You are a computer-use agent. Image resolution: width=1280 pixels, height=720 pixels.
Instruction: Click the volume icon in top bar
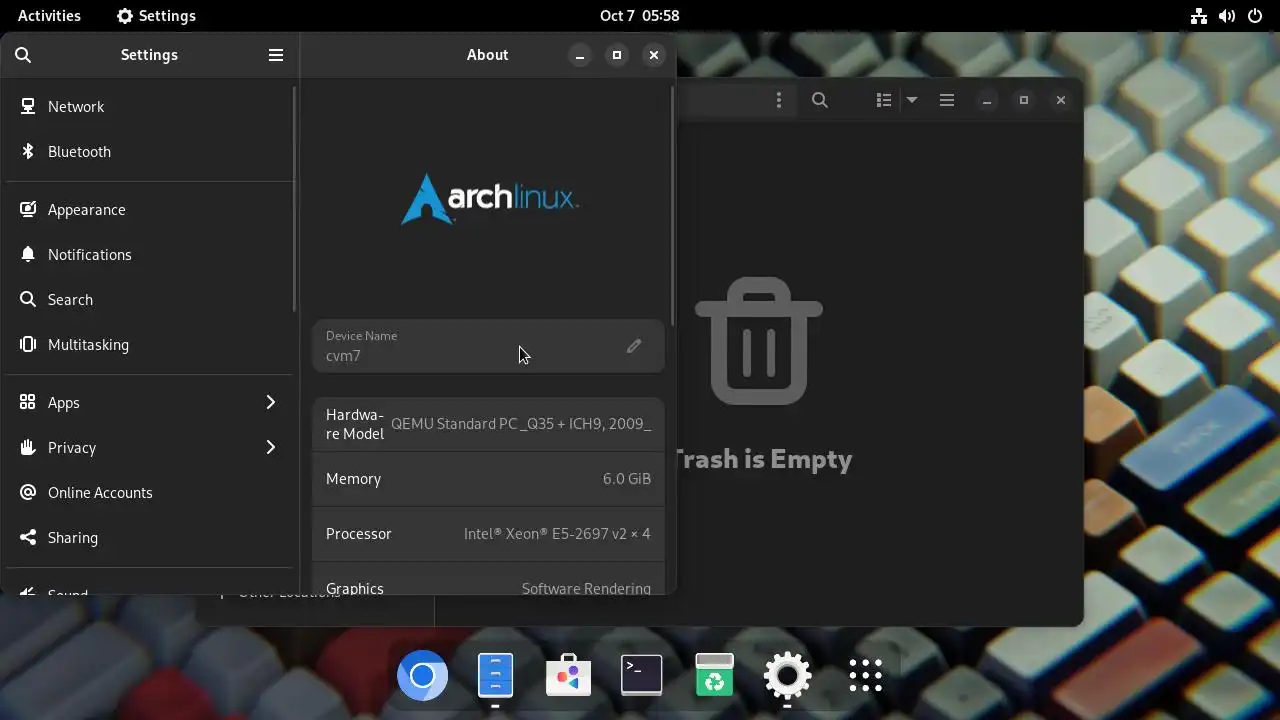point(1227,16)
